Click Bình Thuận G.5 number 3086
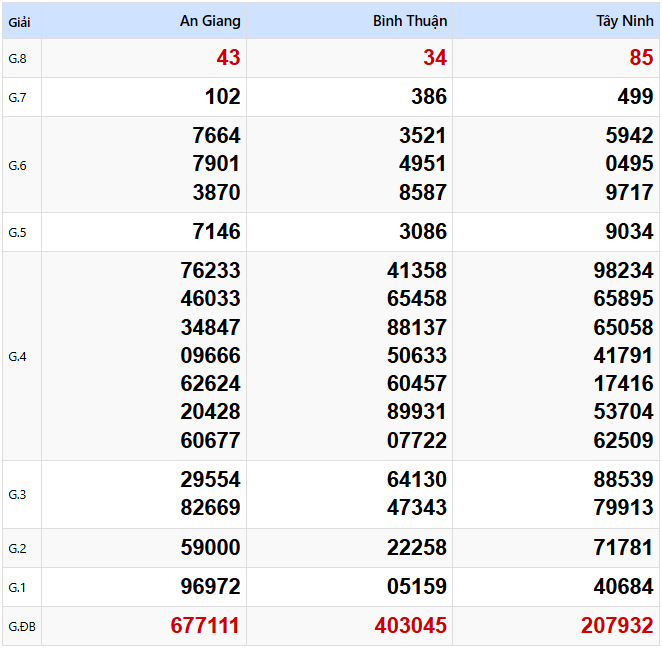Screen dimensions: 662x649 [423, 231]
